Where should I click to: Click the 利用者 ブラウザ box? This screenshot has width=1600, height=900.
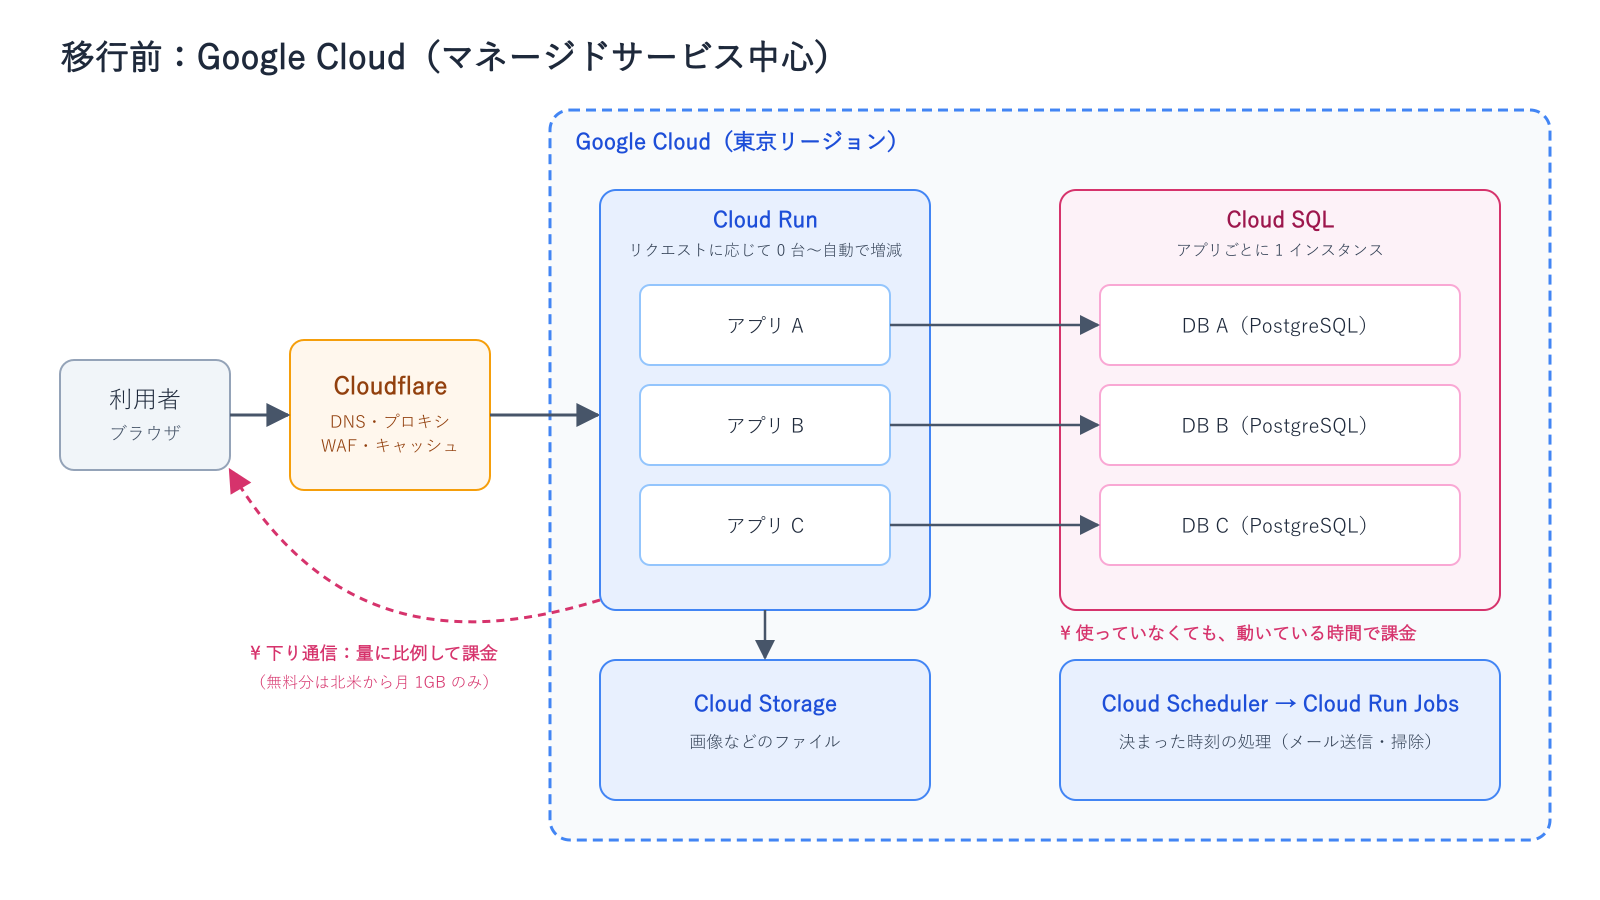click(145, 415)
